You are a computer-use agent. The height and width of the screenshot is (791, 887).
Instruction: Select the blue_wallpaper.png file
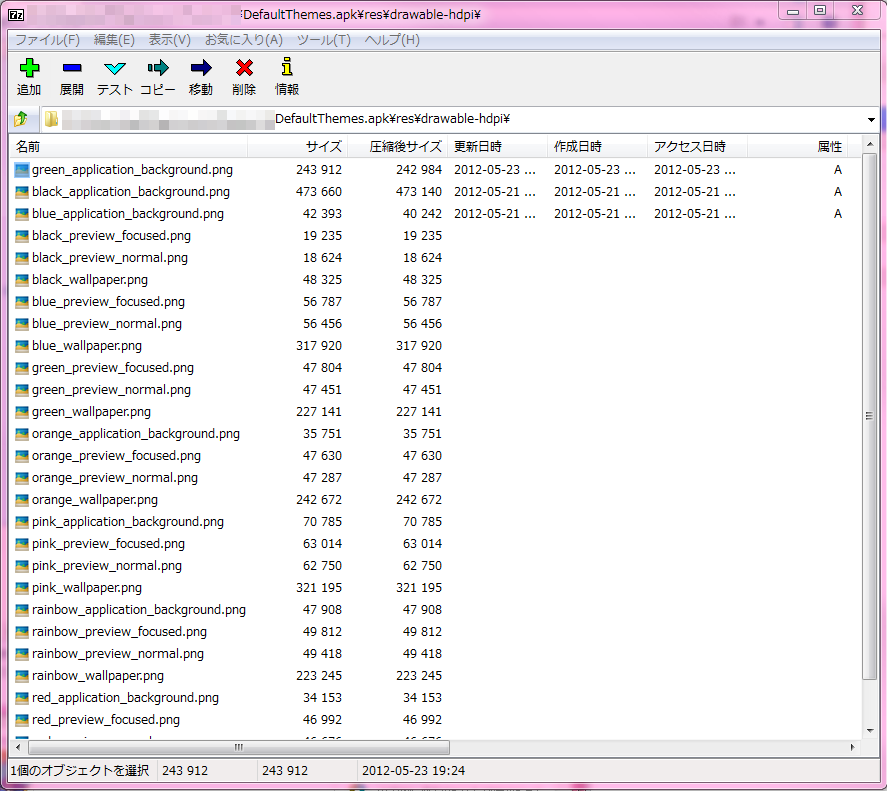(87, 346)
